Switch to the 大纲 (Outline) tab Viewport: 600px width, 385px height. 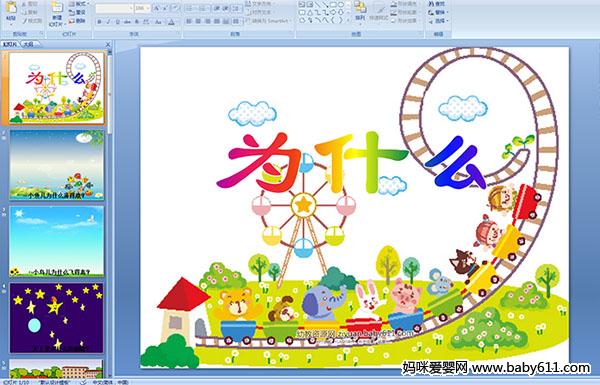pyautogui.click(x=28, y=44)
